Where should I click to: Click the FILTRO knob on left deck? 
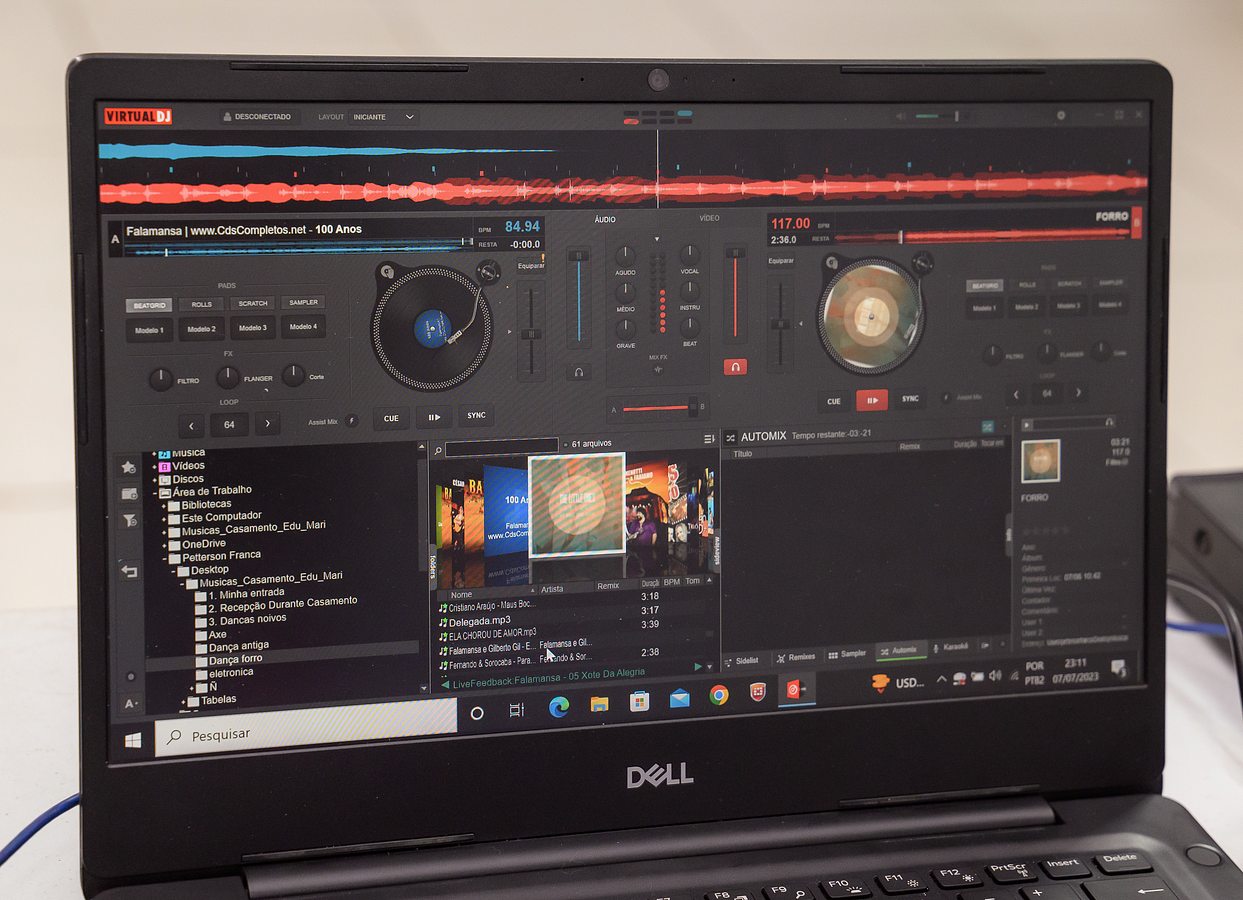point(160,379)
